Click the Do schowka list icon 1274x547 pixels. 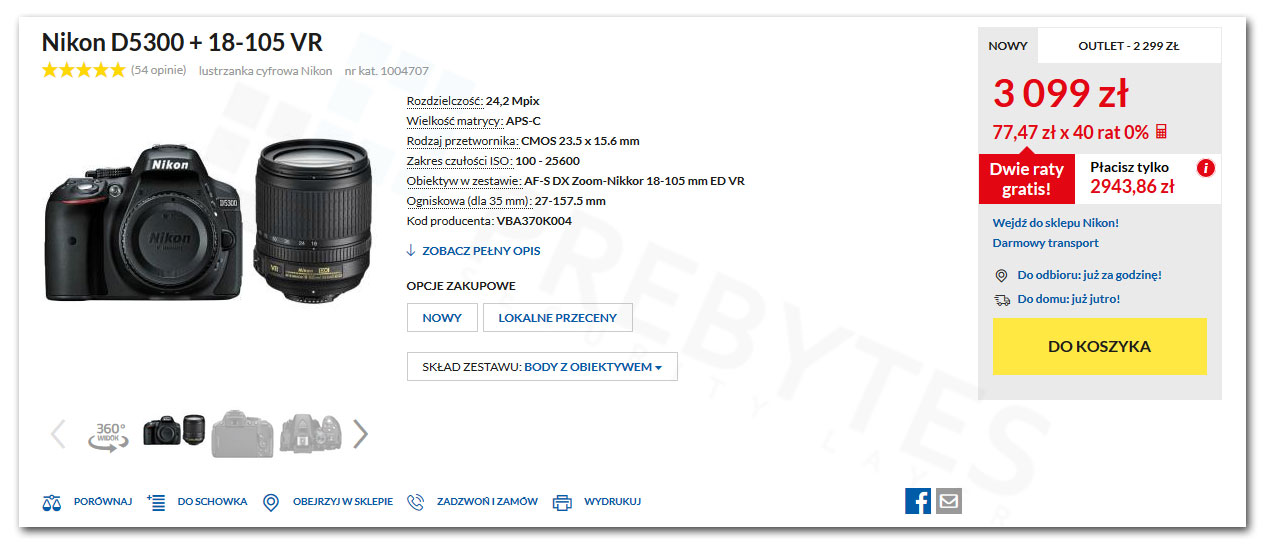[156, 502]
